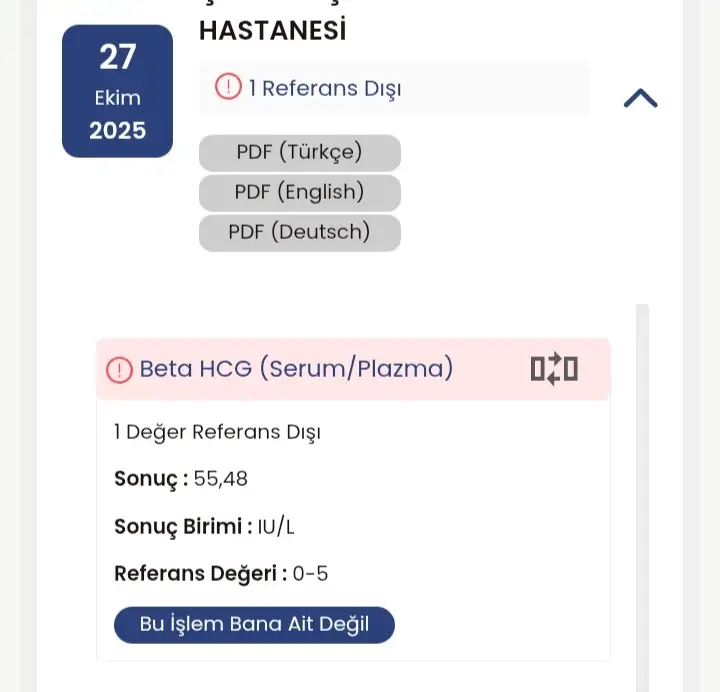
Task: Click the Sonuç value 55,48
Action: (x=221, y=479)
